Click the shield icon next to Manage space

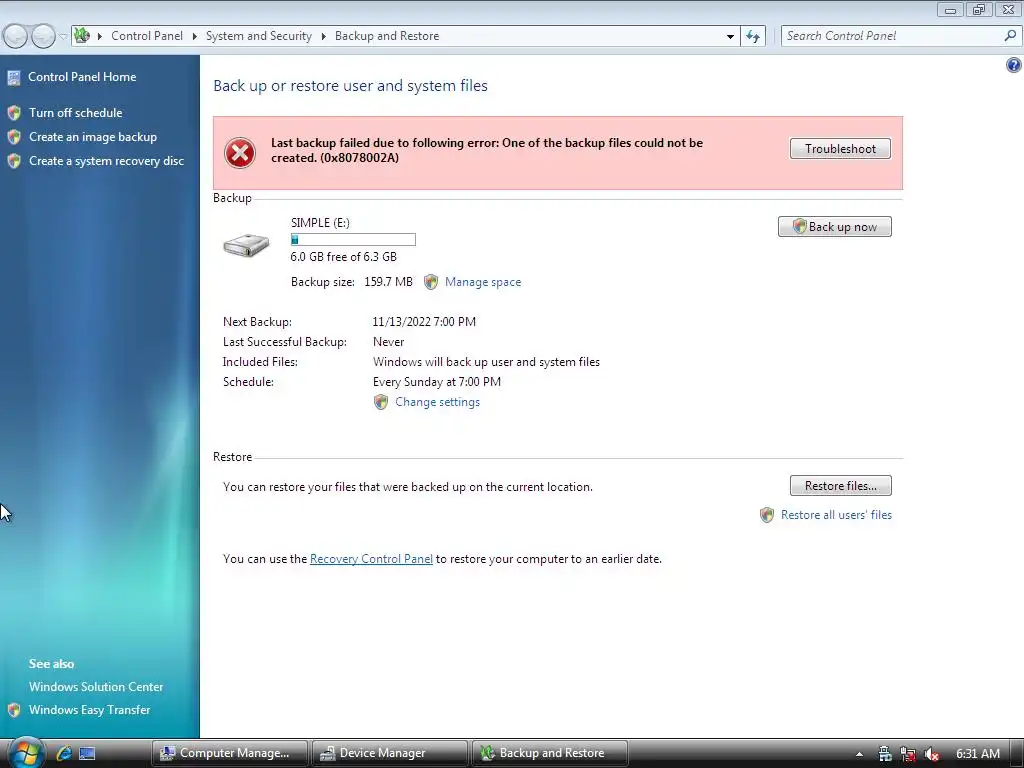431,282
